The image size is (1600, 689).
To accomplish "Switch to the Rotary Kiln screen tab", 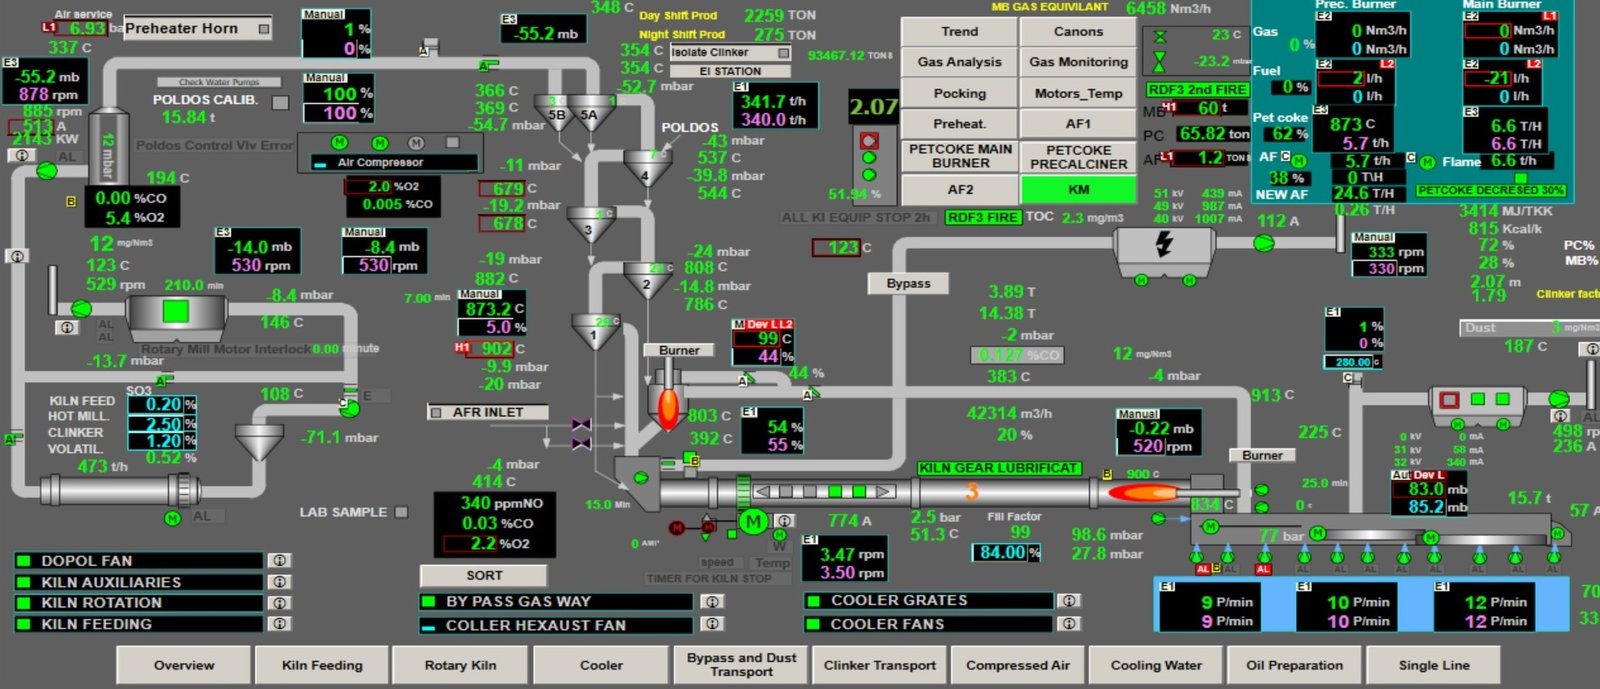I will pyautogui.click(x=459, y=665).
